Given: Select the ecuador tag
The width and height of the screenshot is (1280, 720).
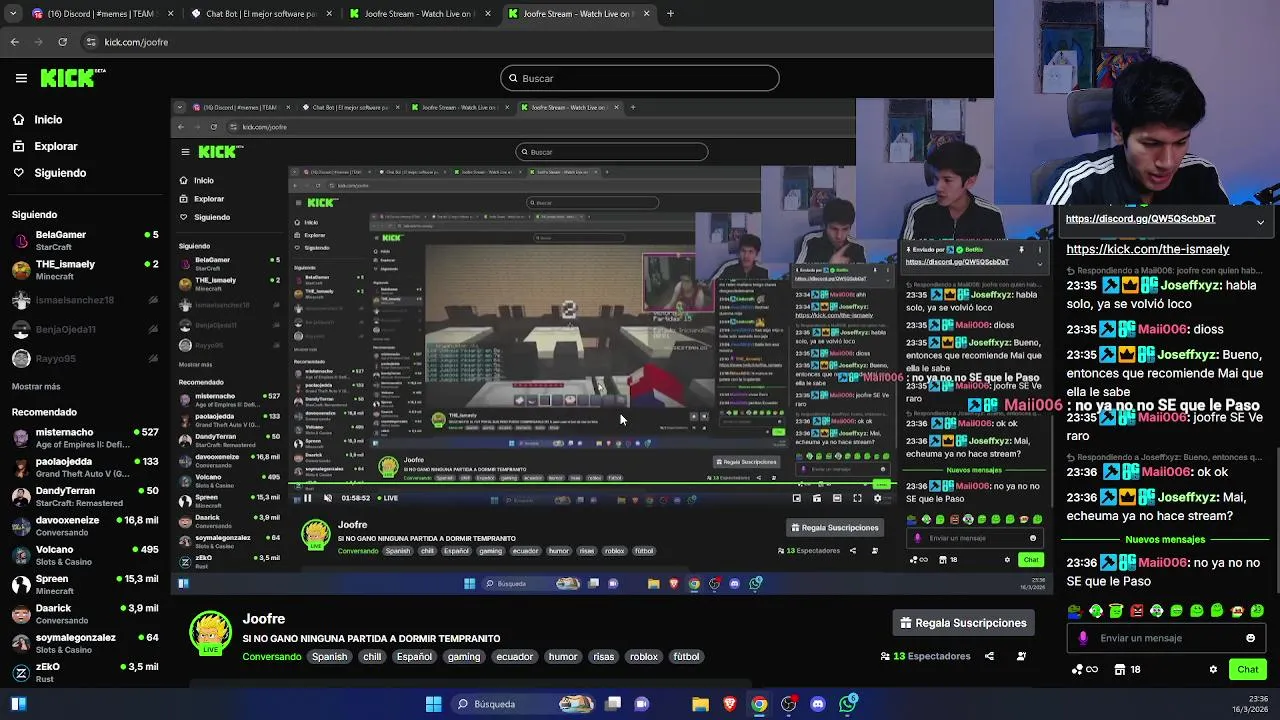Looking at the screenshot, I should tap(515, 657).
